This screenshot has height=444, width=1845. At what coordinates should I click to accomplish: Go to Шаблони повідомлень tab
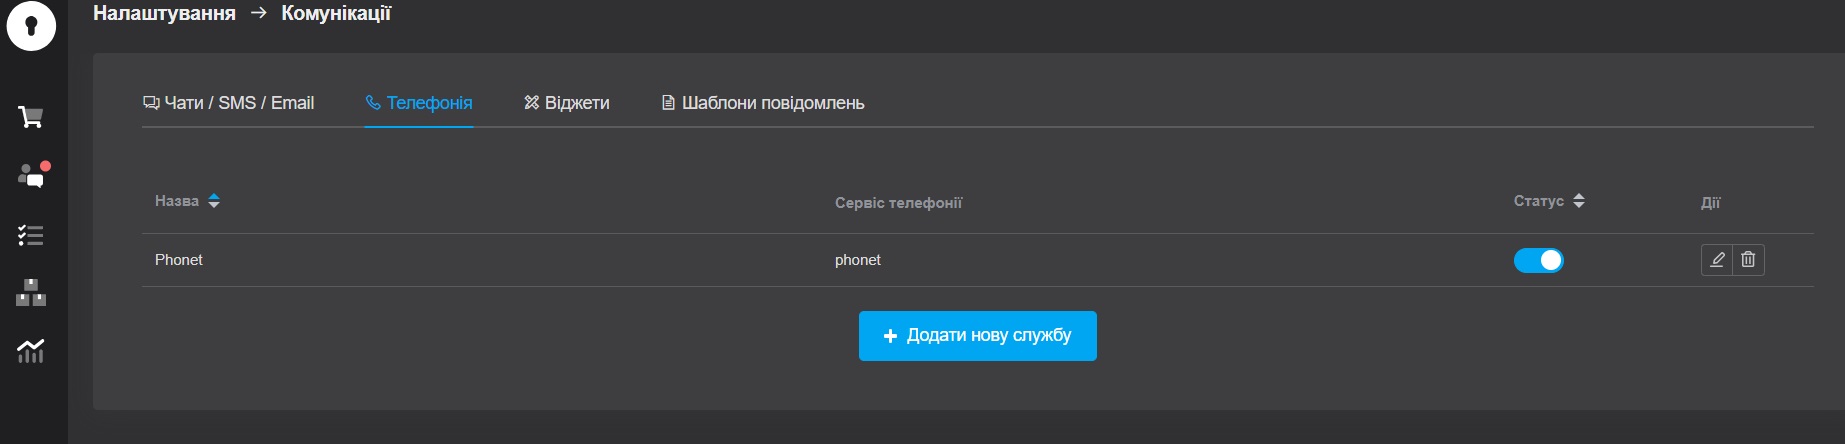(x=763, y=103)
